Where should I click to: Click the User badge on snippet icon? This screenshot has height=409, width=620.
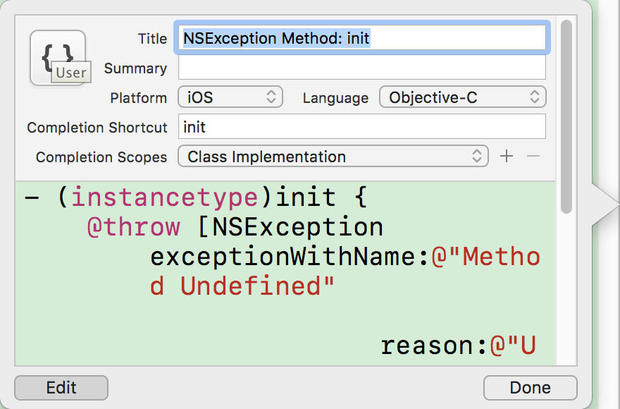coord(72,73)
